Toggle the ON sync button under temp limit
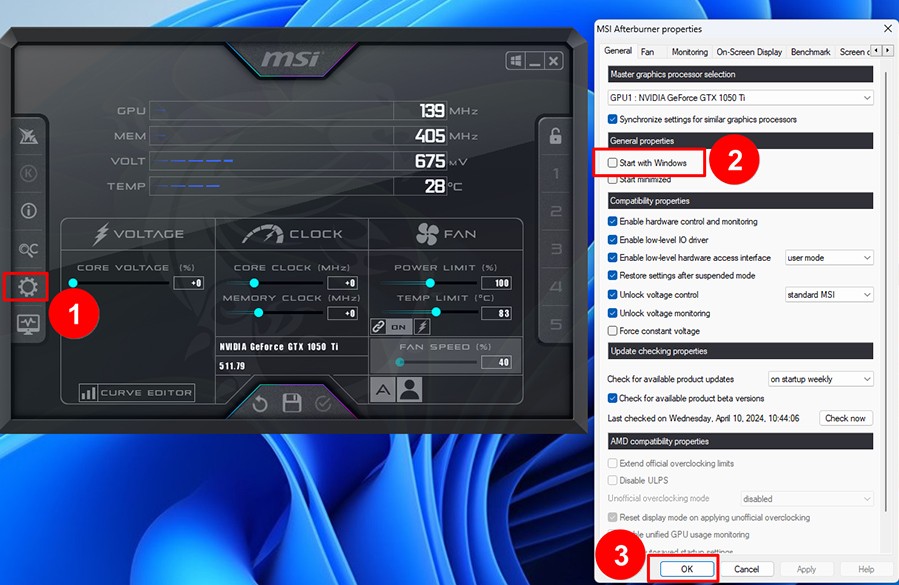899x585 pixels. (x=399, y=327)
